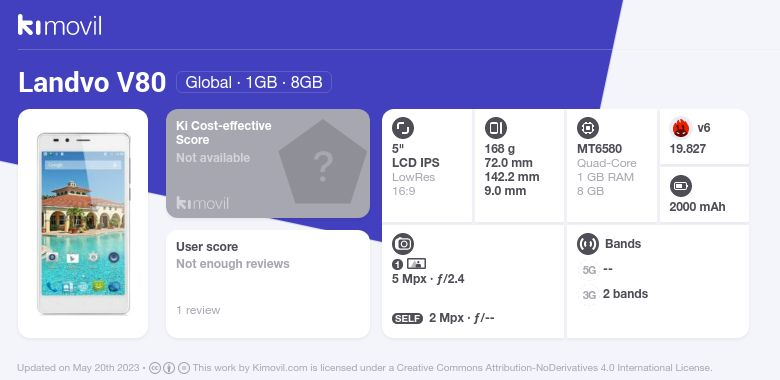Click the MT6580 processor chip icon
This screenshot has width=780, height=380.
tap(588, 128)
